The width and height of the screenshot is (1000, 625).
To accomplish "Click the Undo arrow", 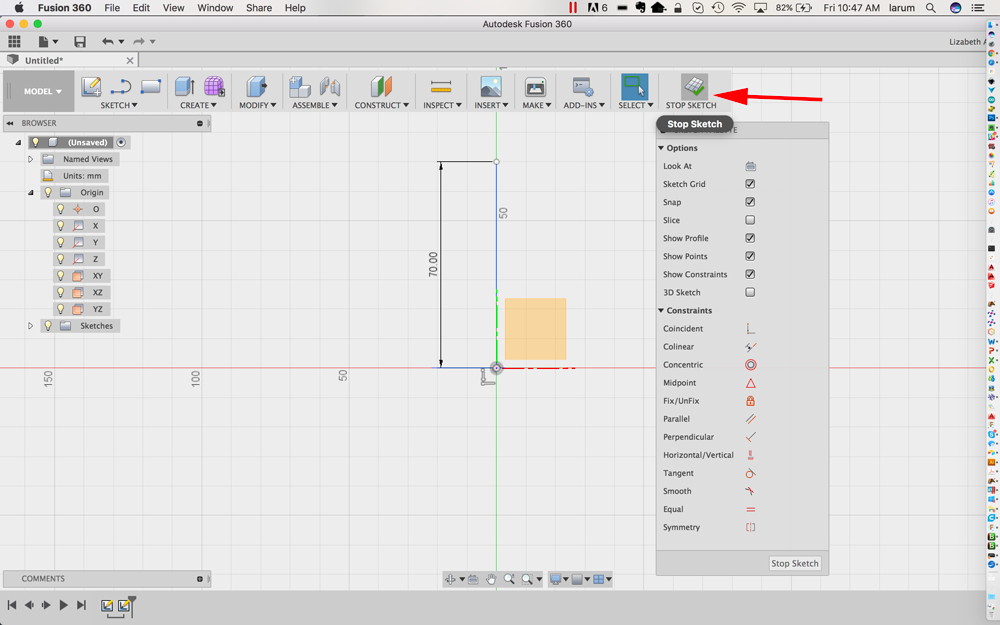I will click(108, 41).
